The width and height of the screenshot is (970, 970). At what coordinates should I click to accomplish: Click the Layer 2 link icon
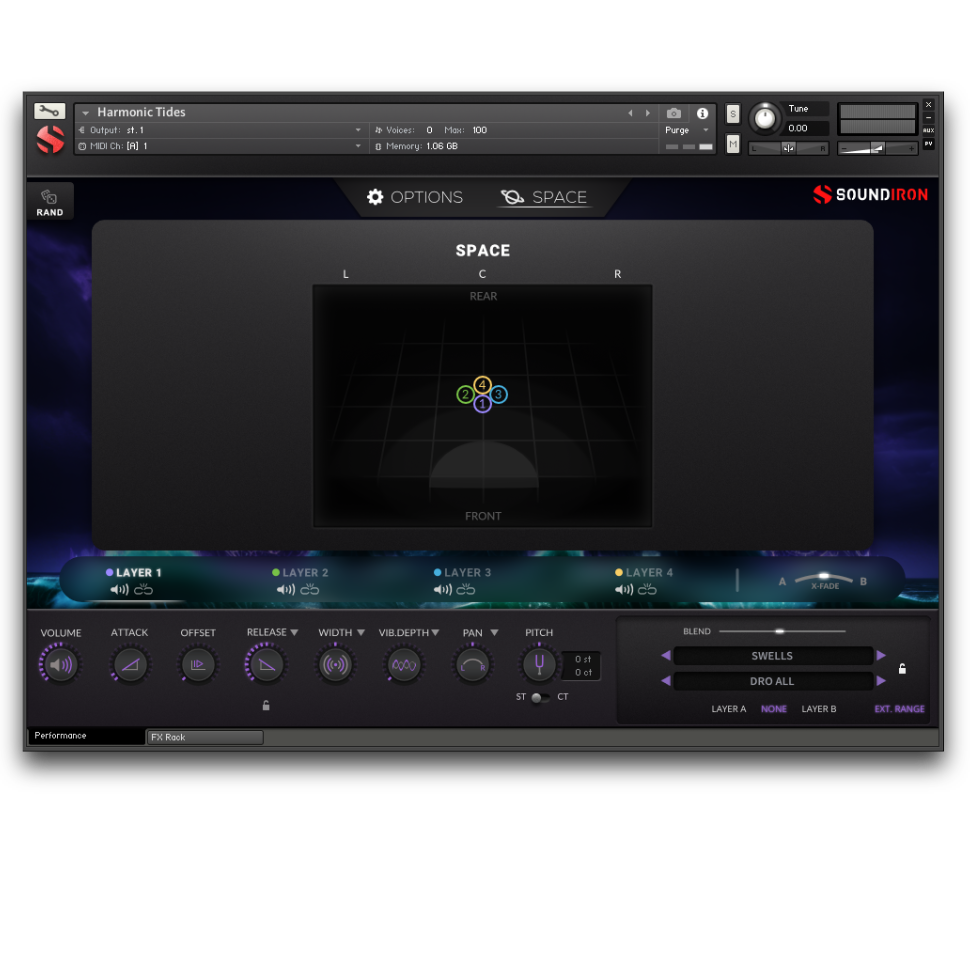point(310,590)
